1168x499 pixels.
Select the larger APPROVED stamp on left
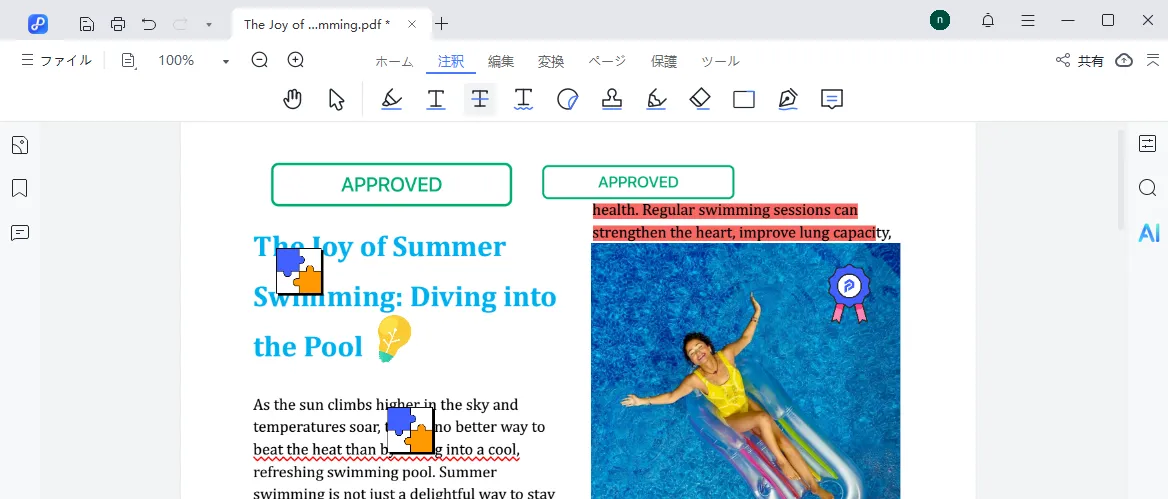point(392,185)
